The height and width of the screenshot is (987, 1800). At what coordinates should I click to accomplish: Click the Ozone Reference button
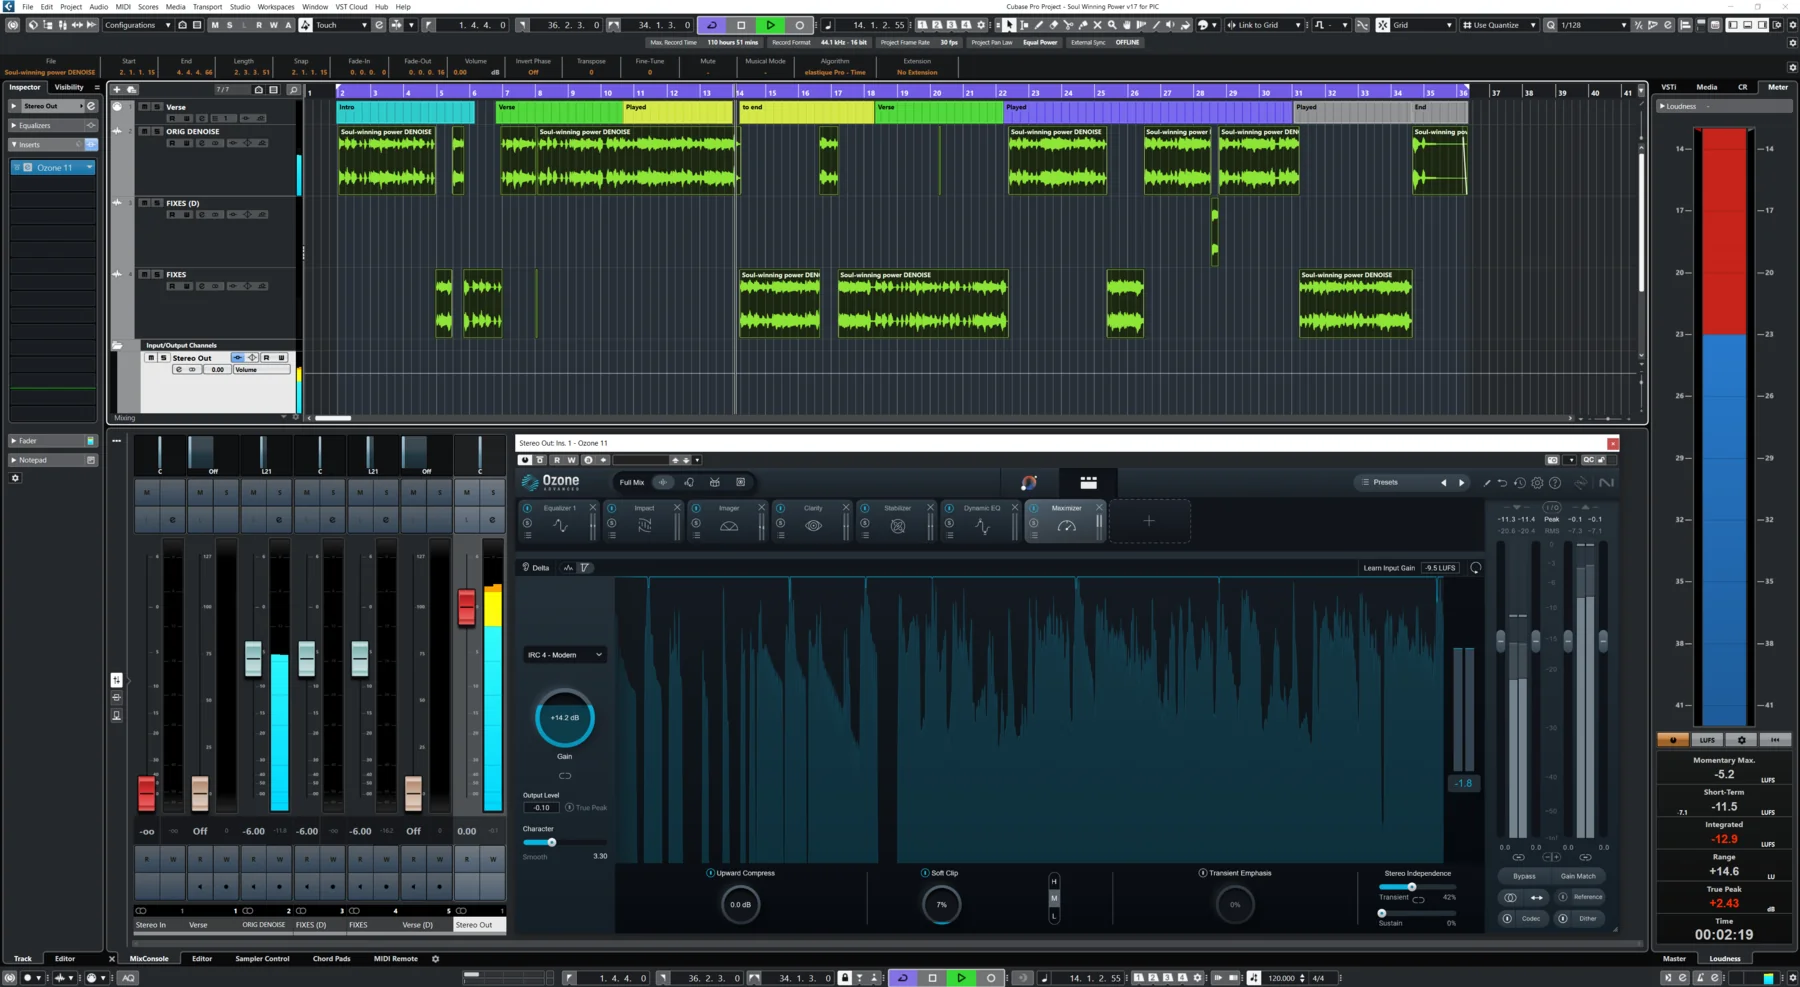(x=1581, y=897)
